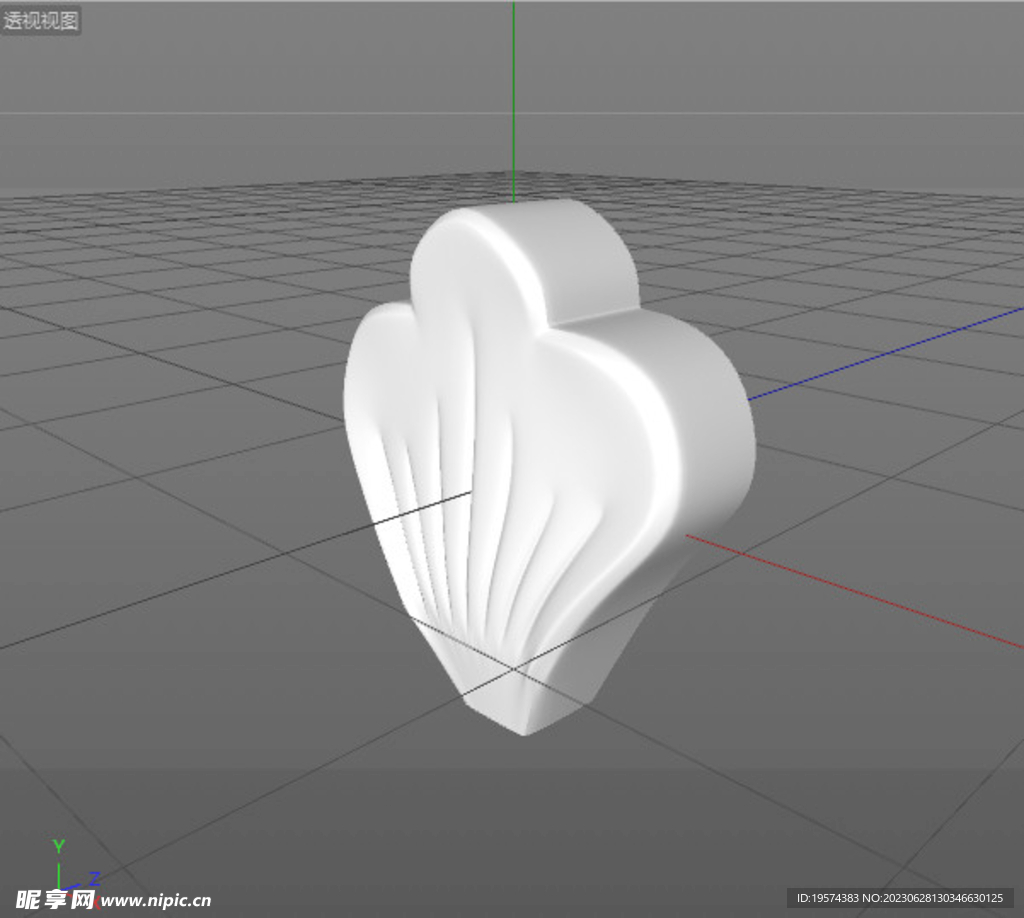Image resolution: width=1024 pixels, height=918 pixels.
Task: Click the 透视视图 viewport label
Action: 40,20
